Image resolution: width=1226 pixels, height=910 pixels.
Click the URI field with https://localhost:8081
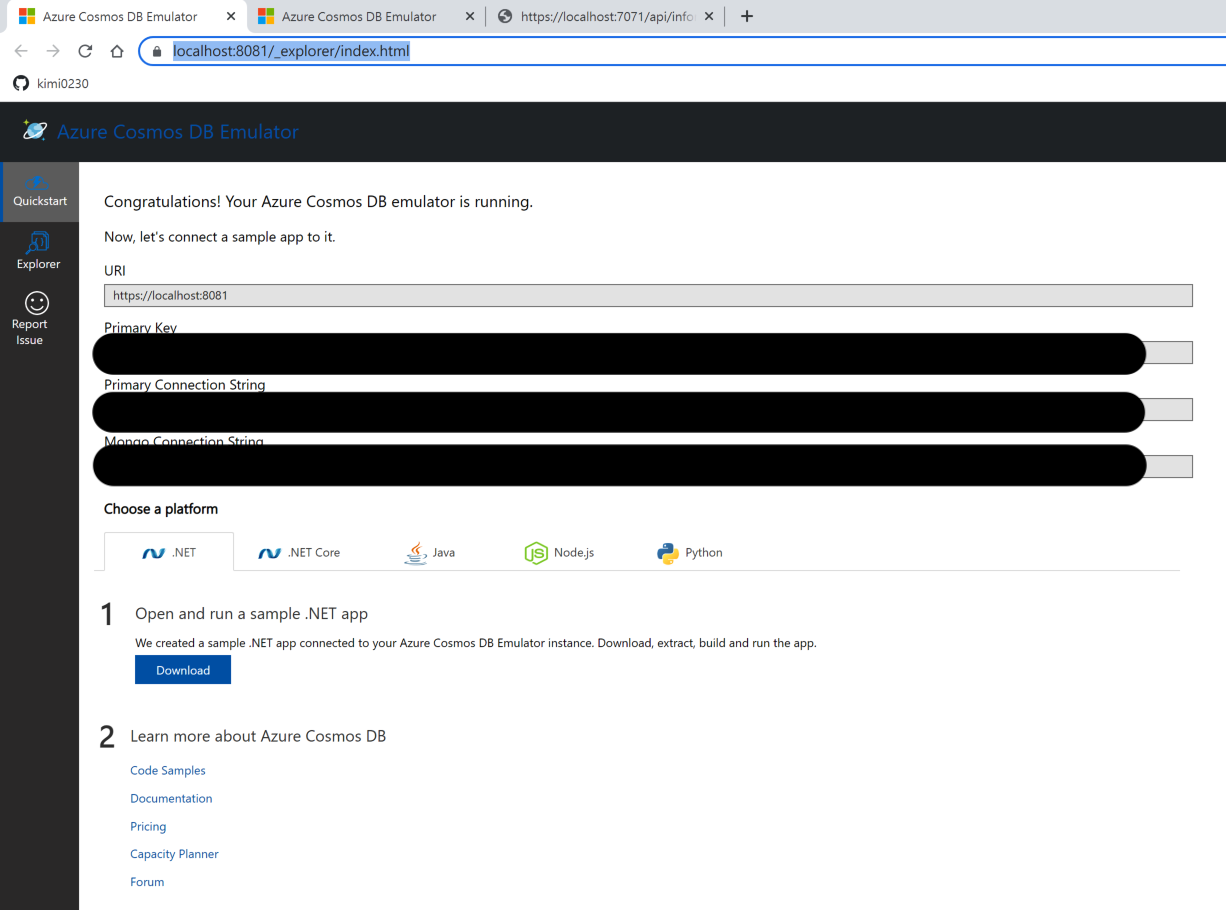point(648,295)
